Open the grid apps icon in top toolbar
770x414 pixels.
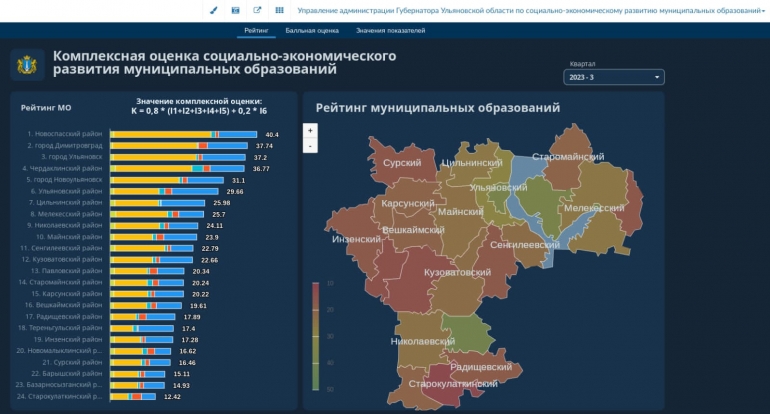pos(279,10)
